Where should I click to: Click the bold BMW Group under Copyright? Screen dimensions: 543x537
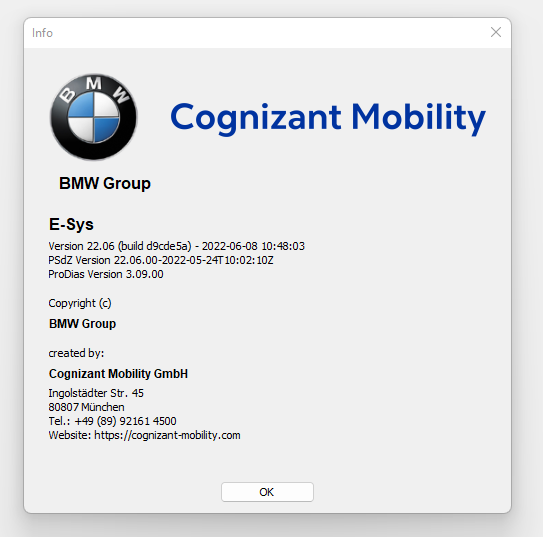point(82,324)
